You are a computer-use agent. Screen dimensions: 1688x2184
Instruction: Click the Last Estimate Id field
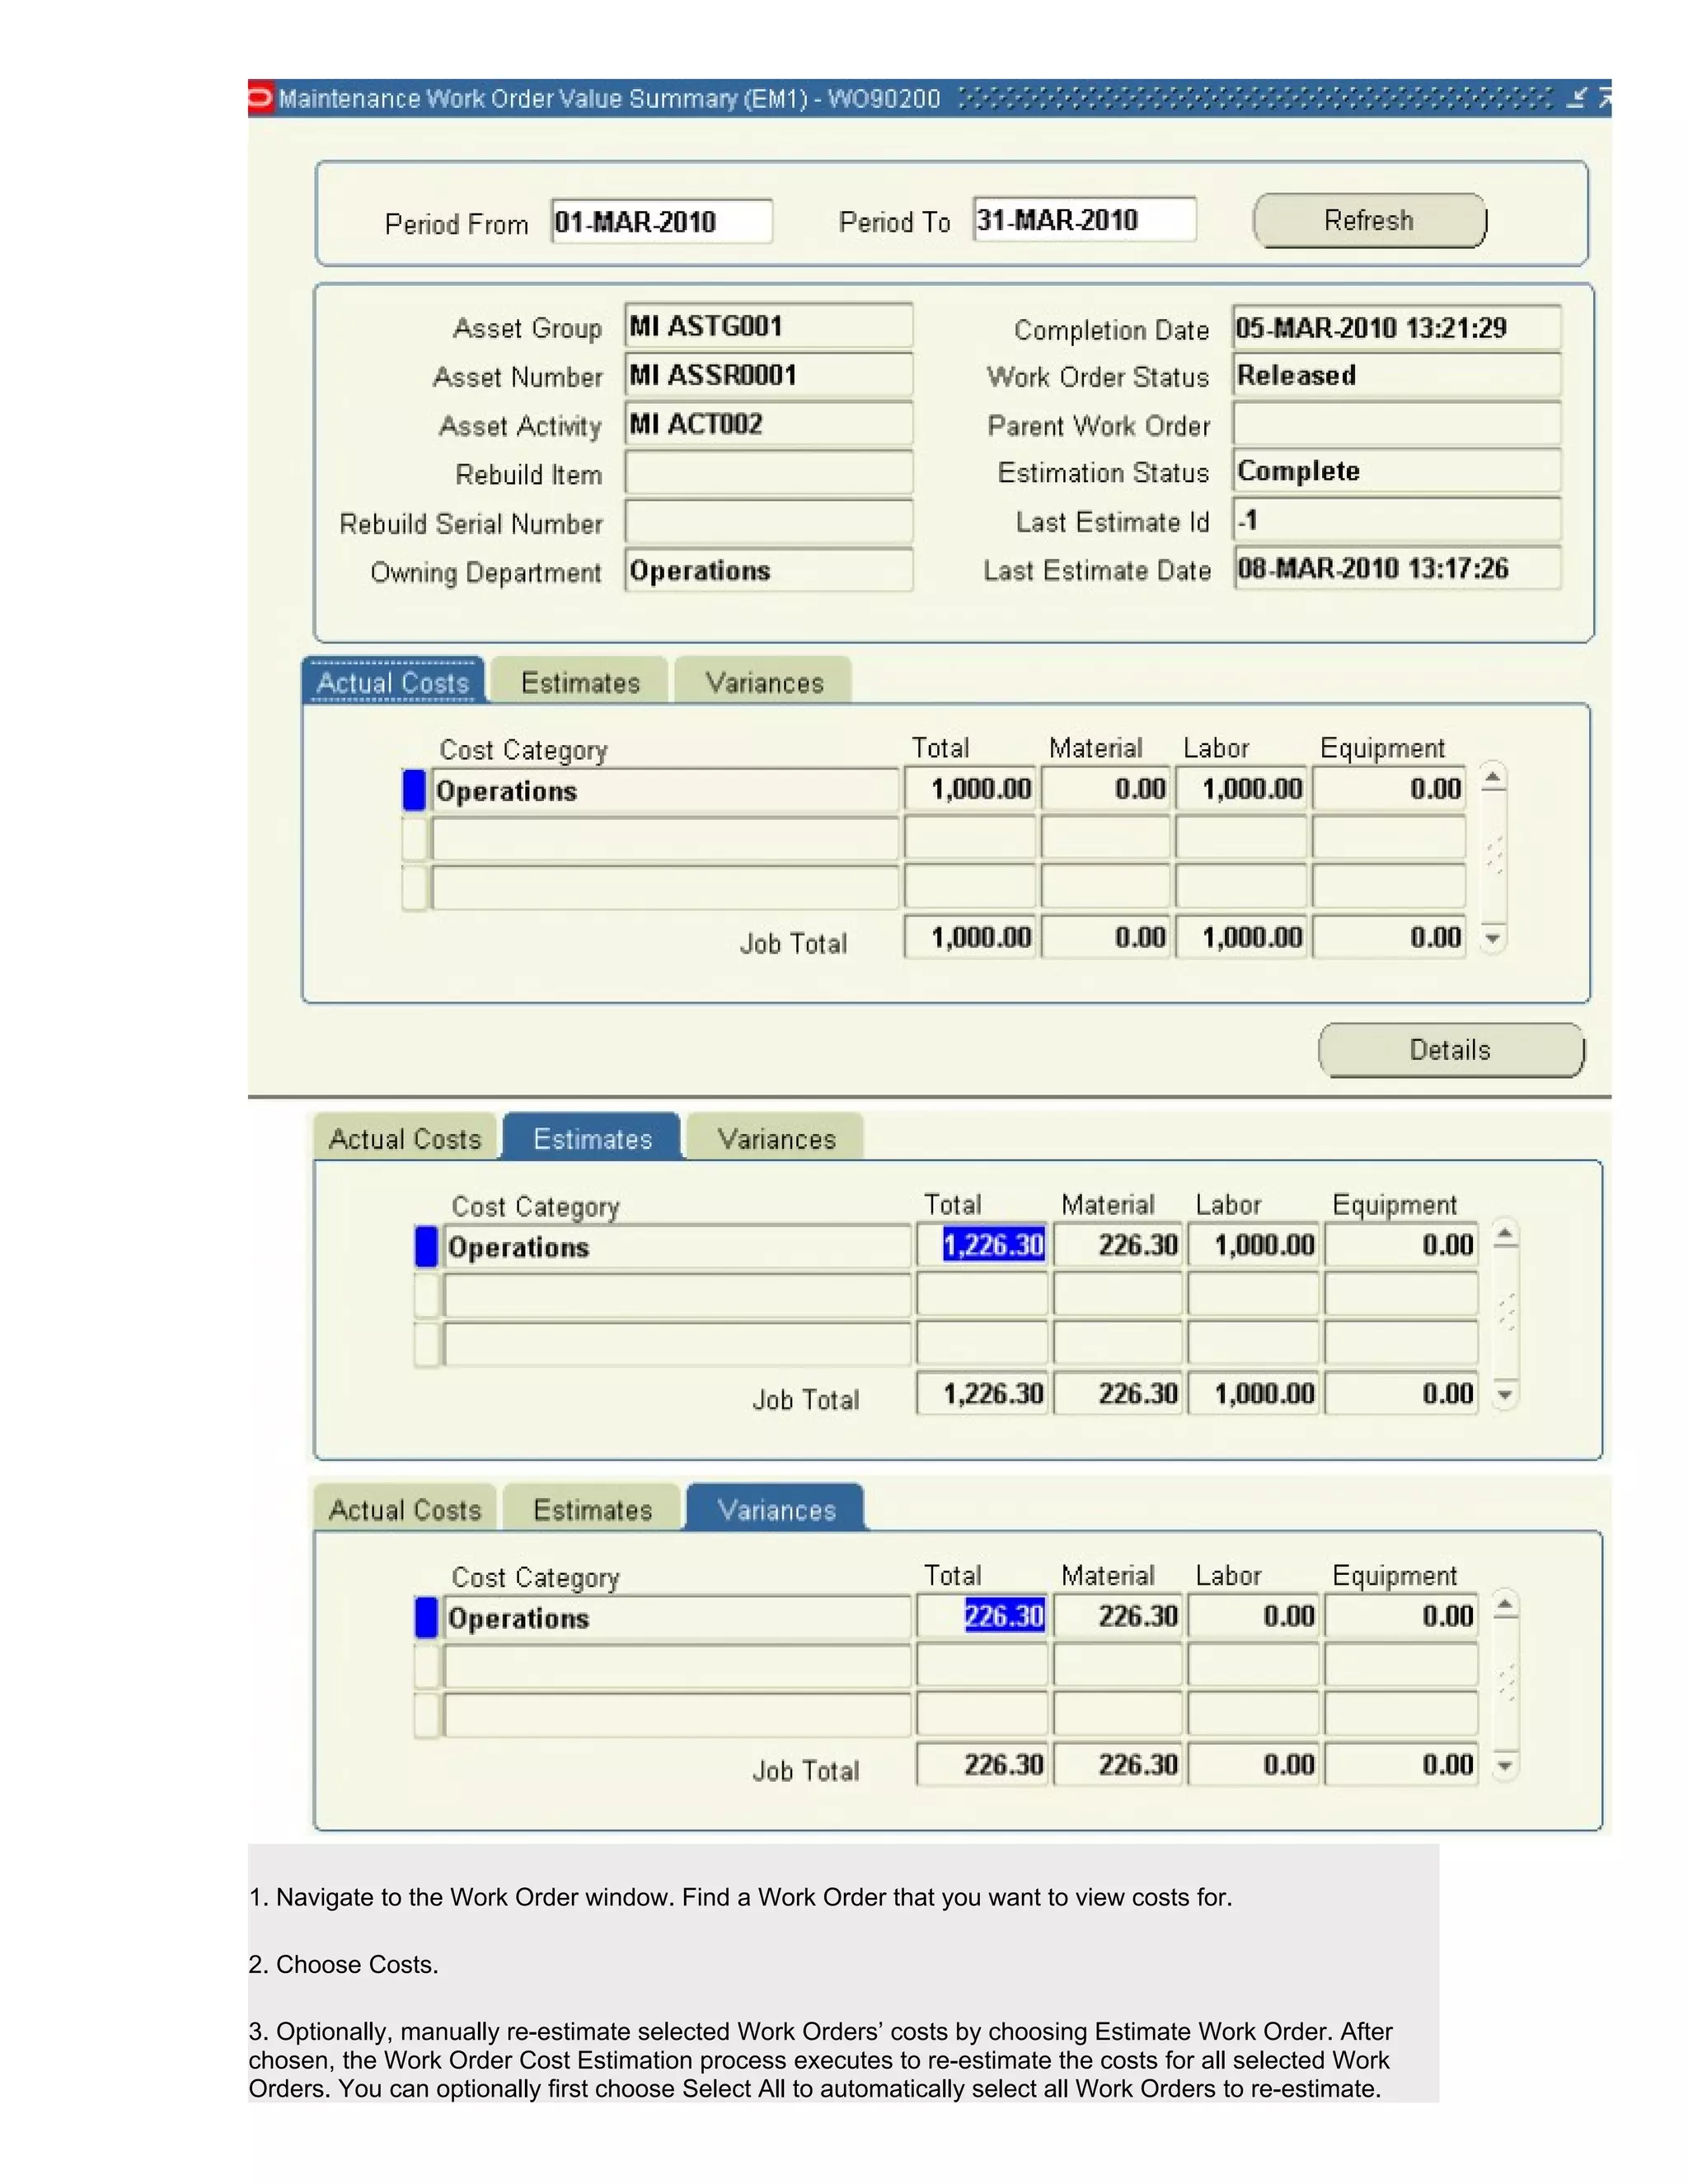pos(1396,520)
